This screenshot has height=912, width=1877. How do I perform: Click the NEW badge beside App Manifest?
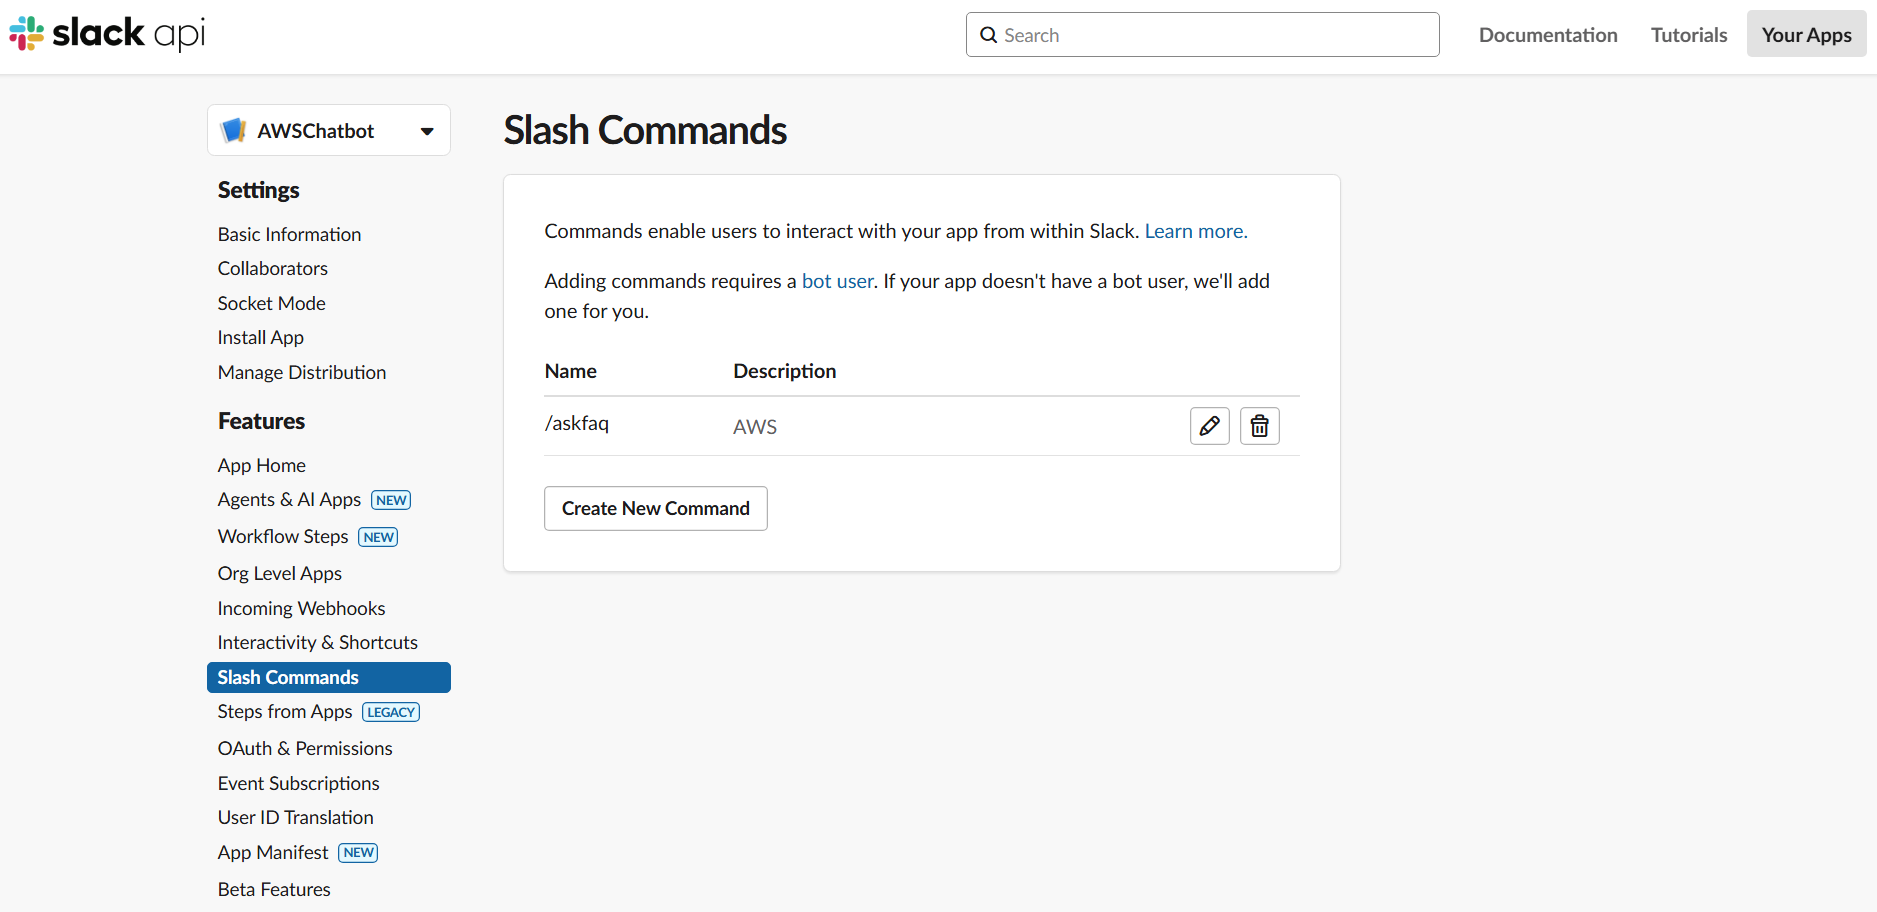[358, 853]
